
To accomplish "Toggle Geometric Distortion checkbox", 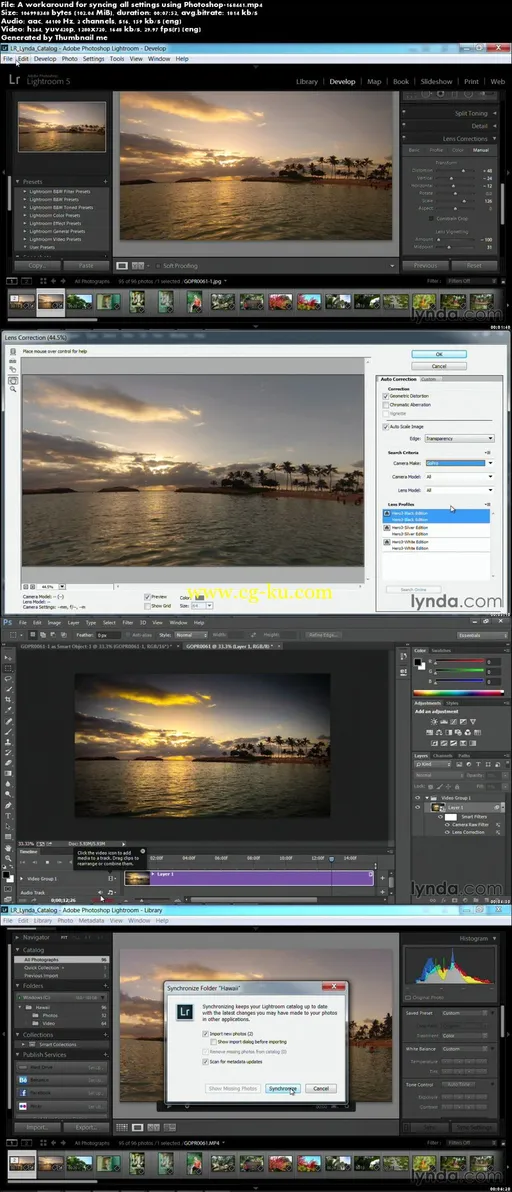I will point(387,396).
